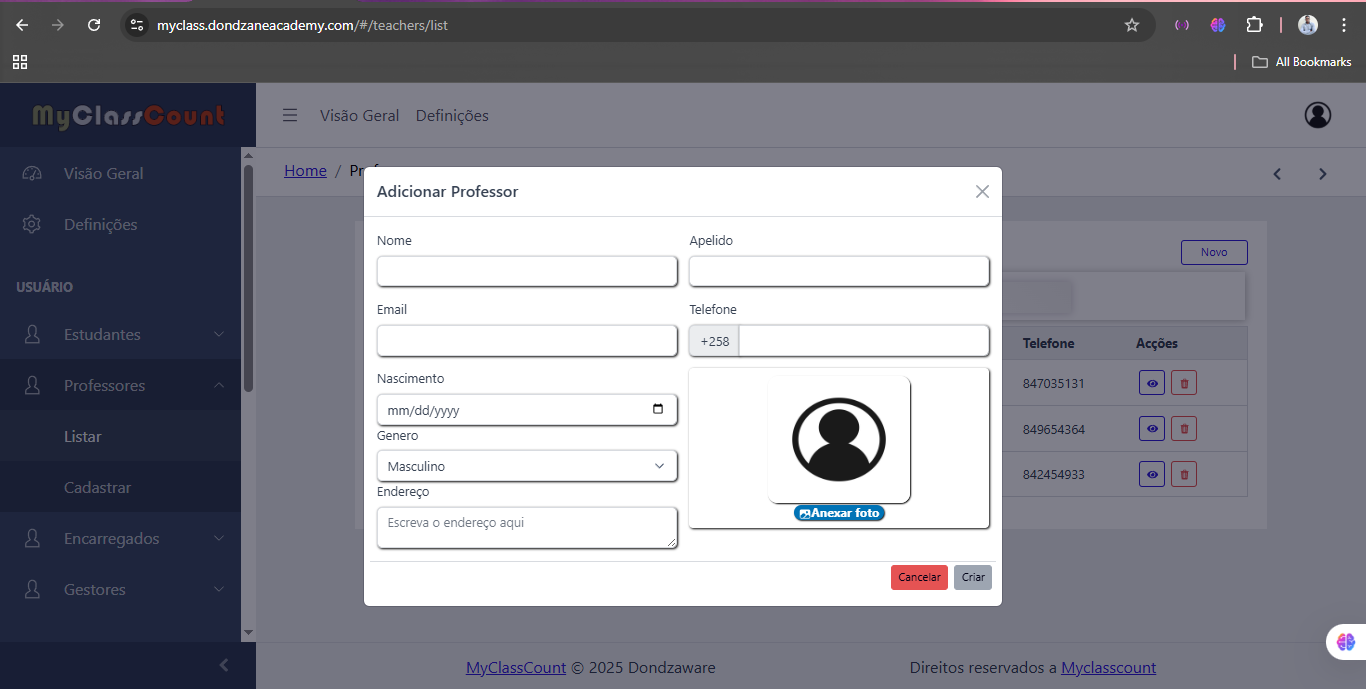This screenshot has height=689, width=1366.
Task: Select Cadastrar under Professores
Action: click(98, 487)
